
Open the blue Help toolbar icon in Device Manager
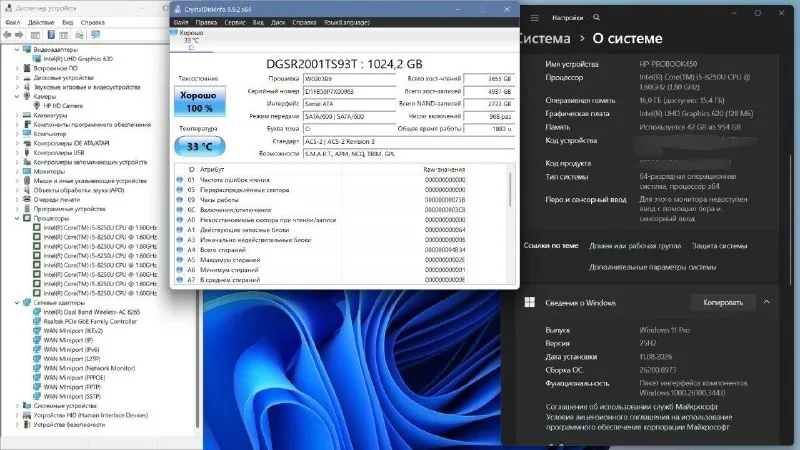coord(51,35)
